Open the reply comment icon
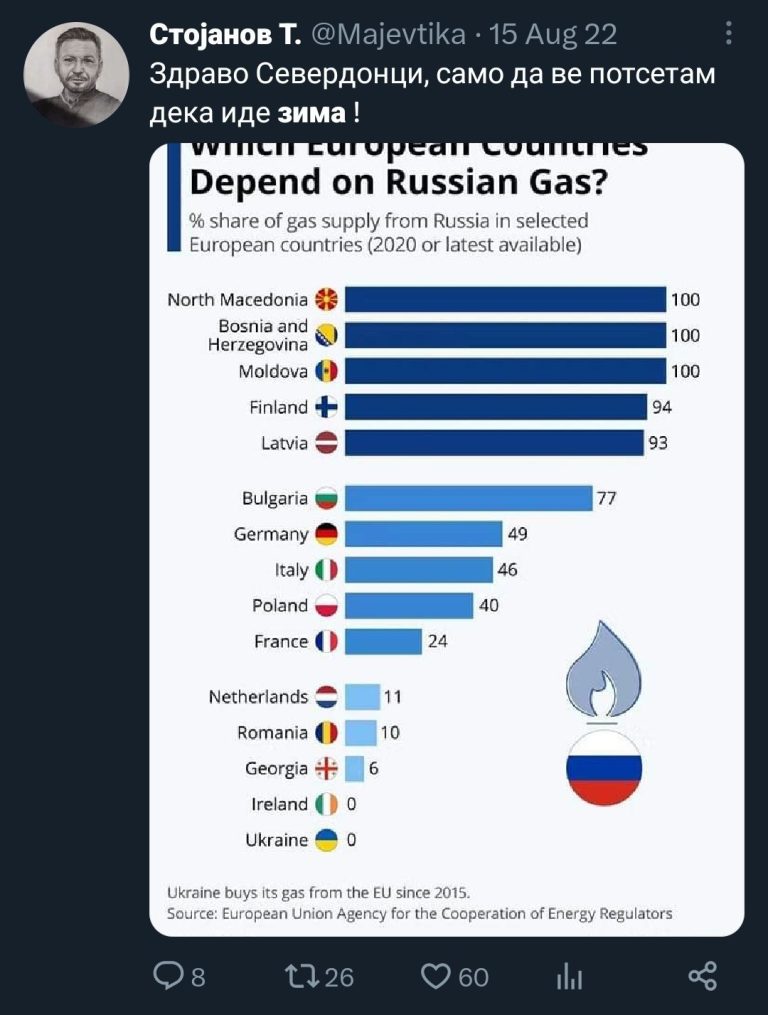 click(167, 976)
